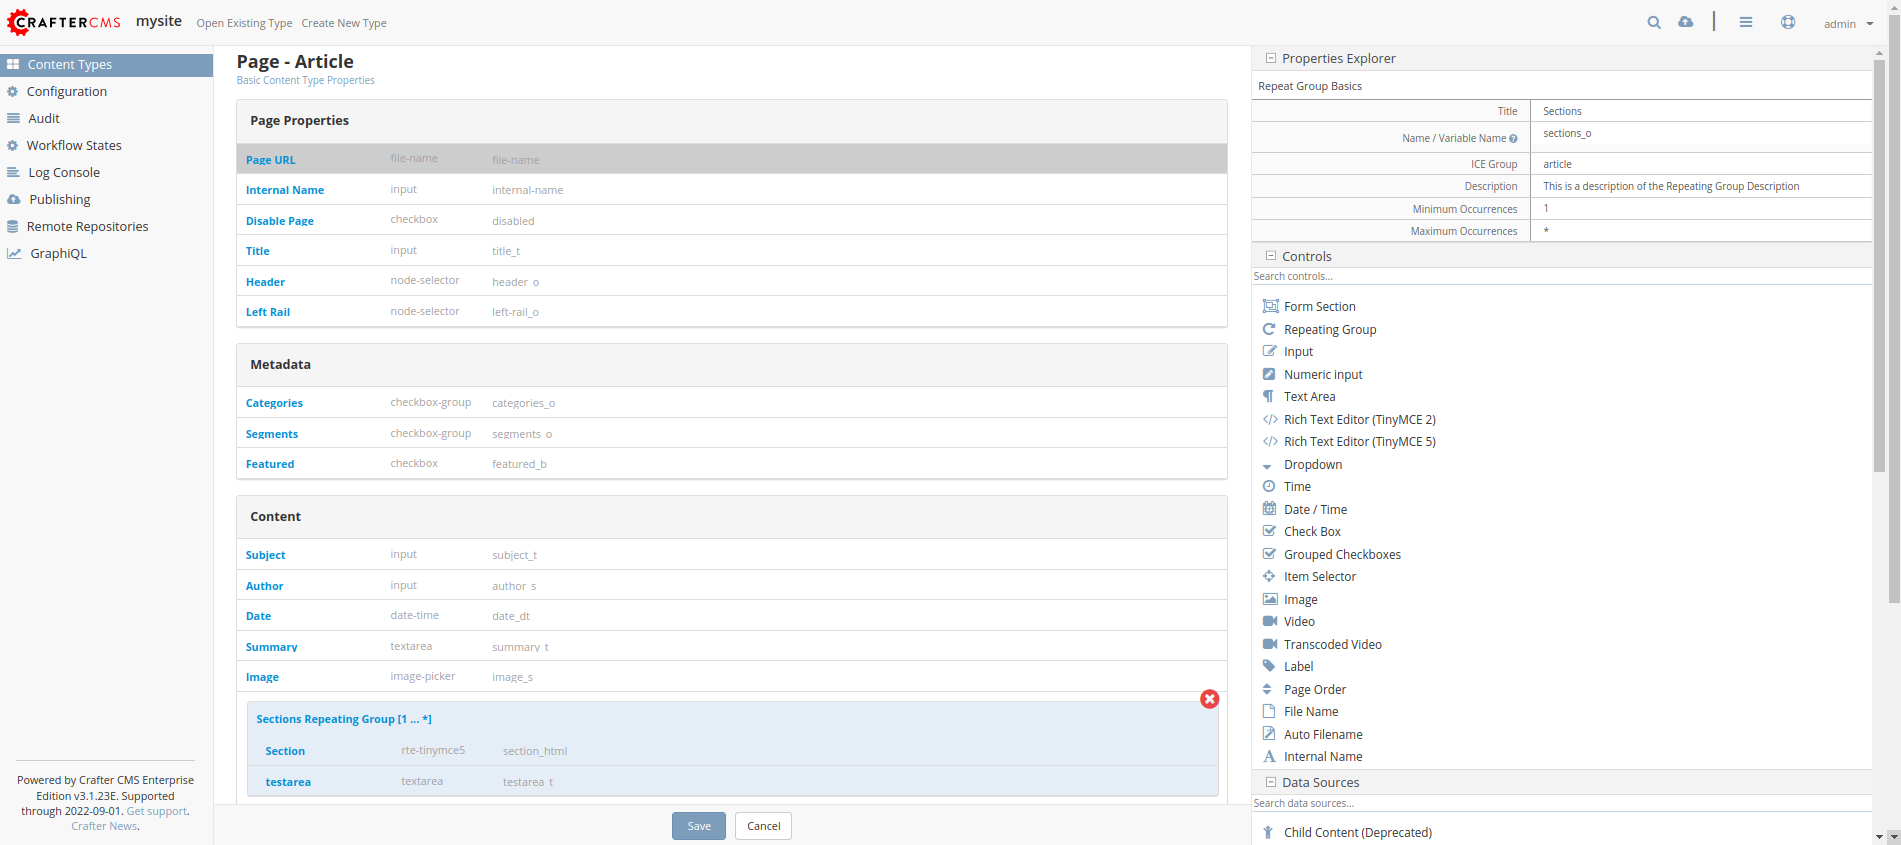1901x845 pixels.
Task: Click the Save button
Action: pyautogui.click(x=699, y=826)
